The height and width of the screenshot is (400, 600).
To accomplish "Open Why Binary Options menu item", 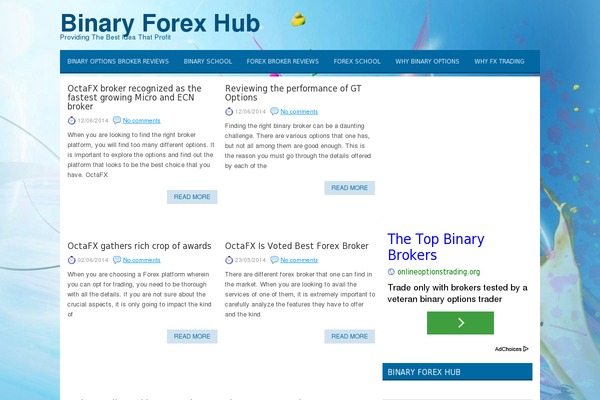I will click(427, 61).
